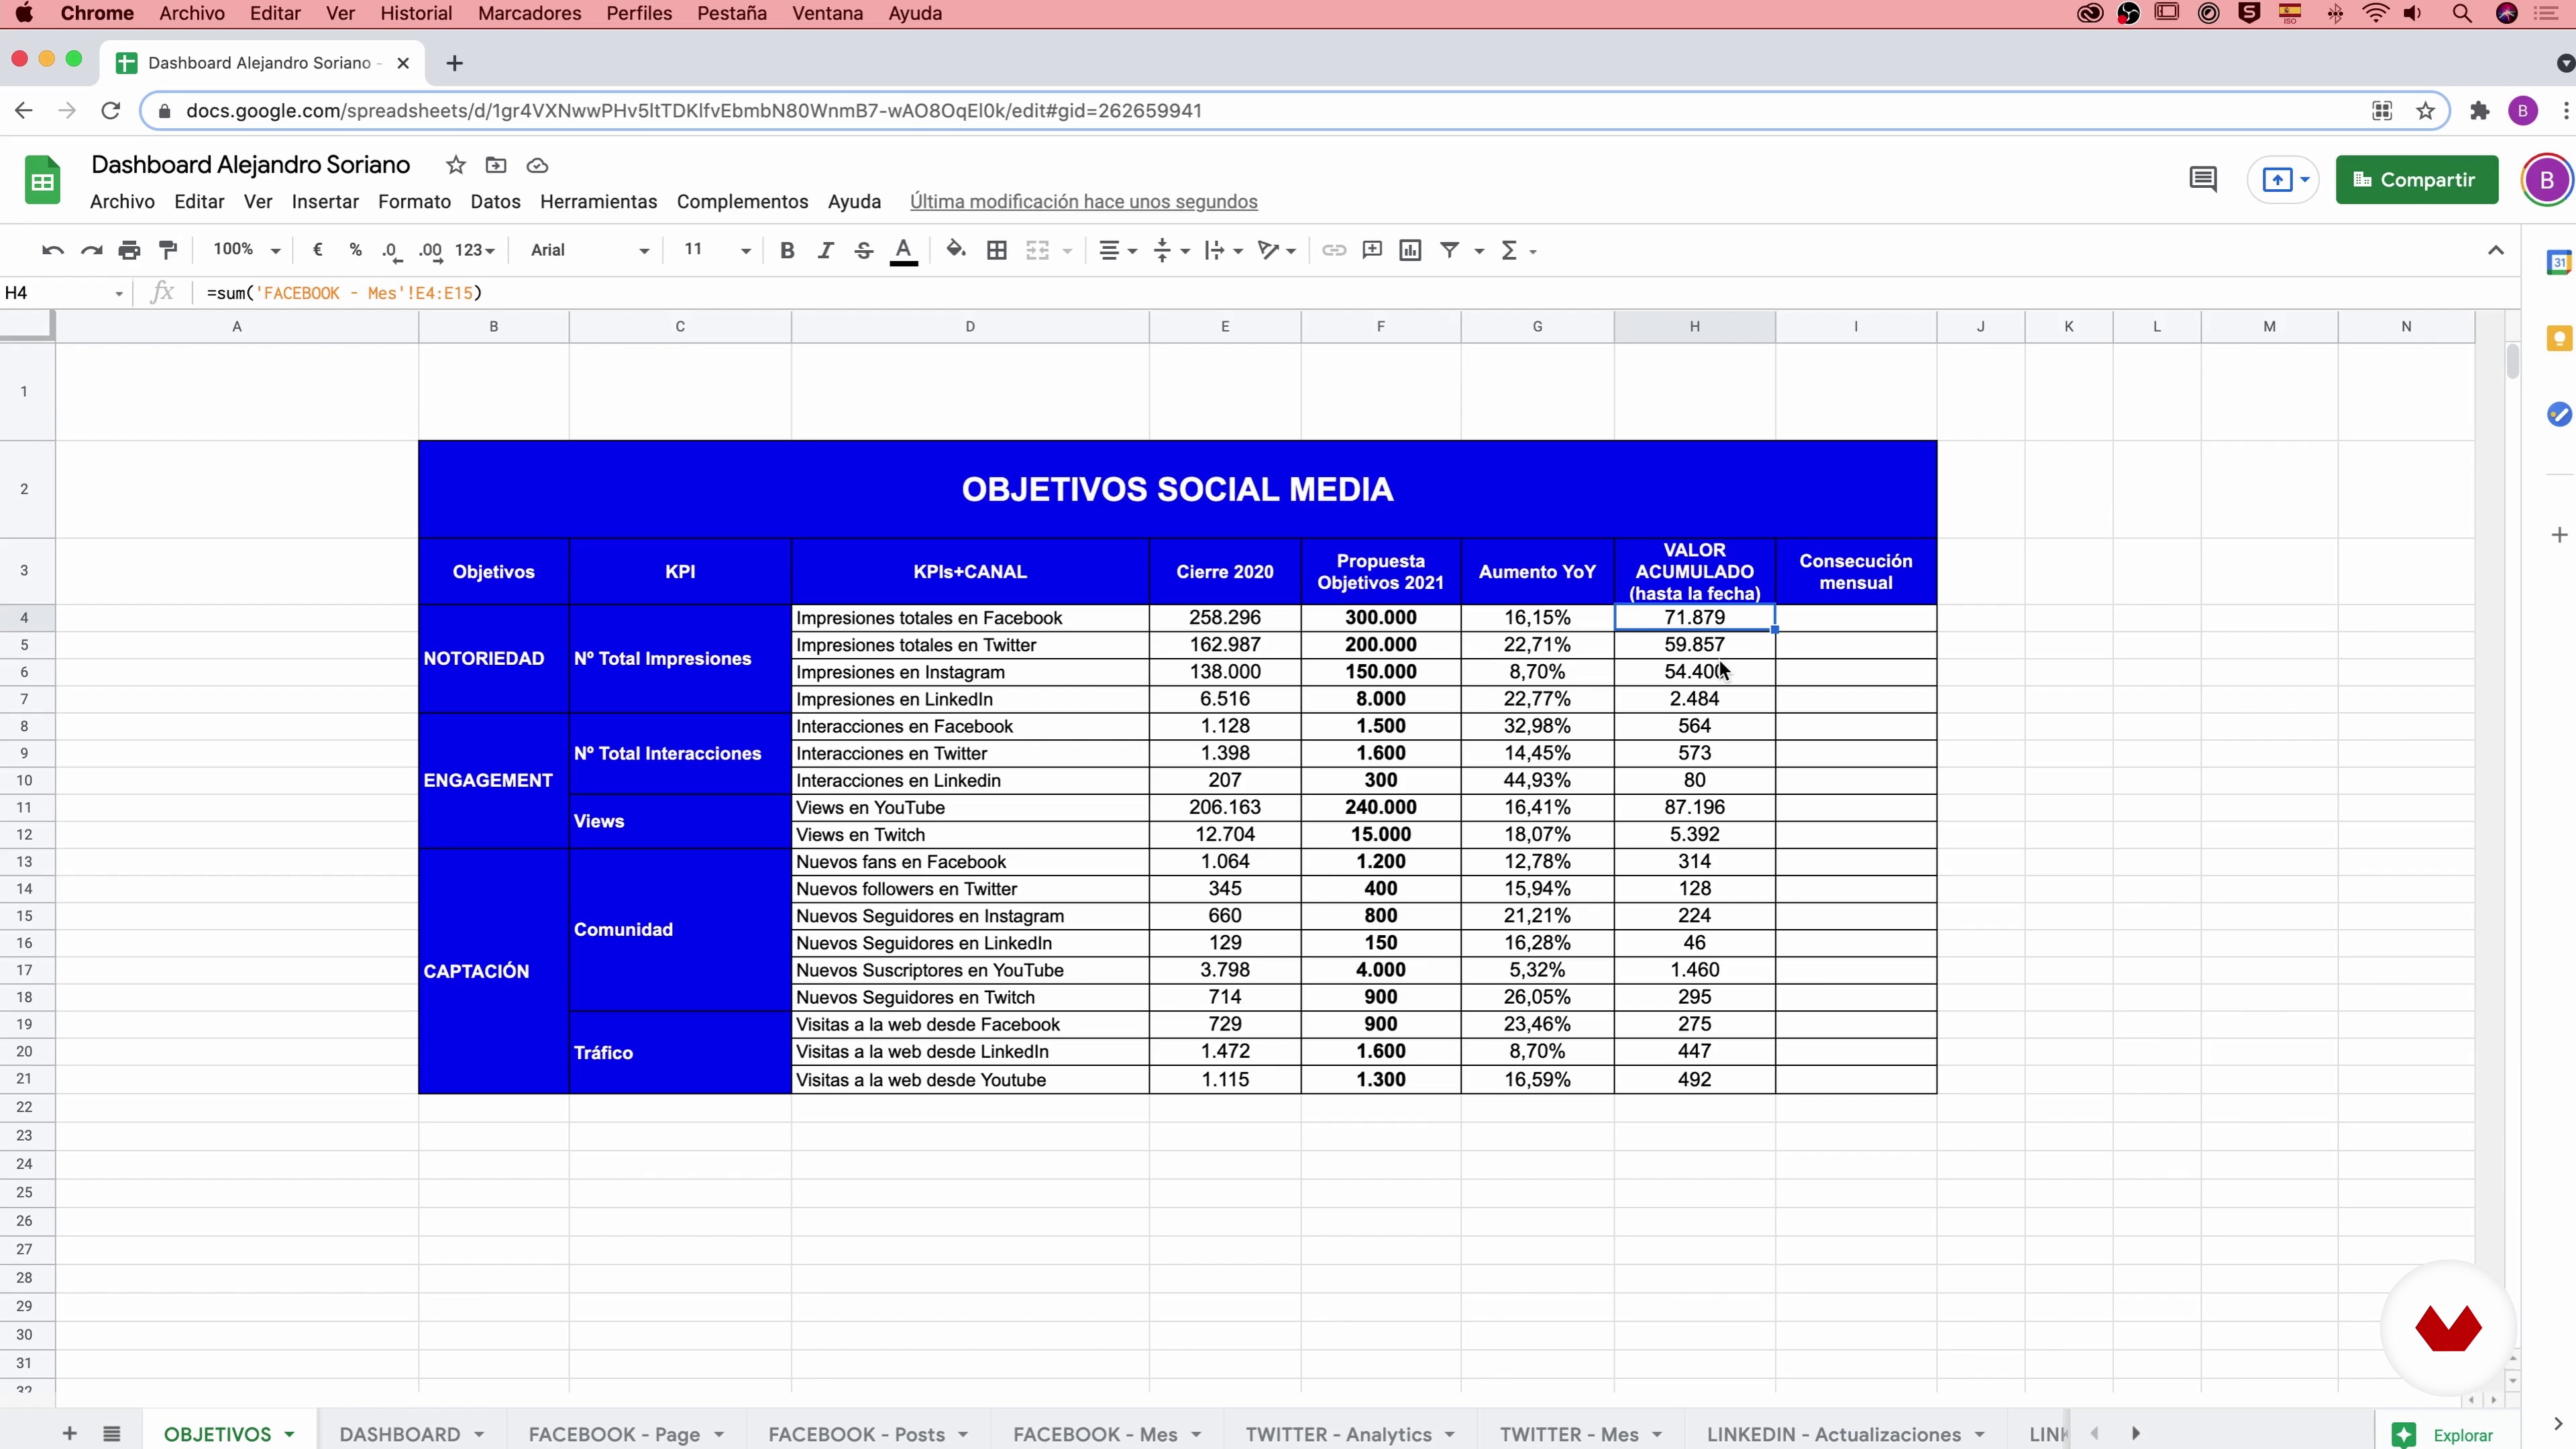Click the insert chart icon
Image resolution: width=2576 pixels, height=1449 pixels.
coord(1410,250)
